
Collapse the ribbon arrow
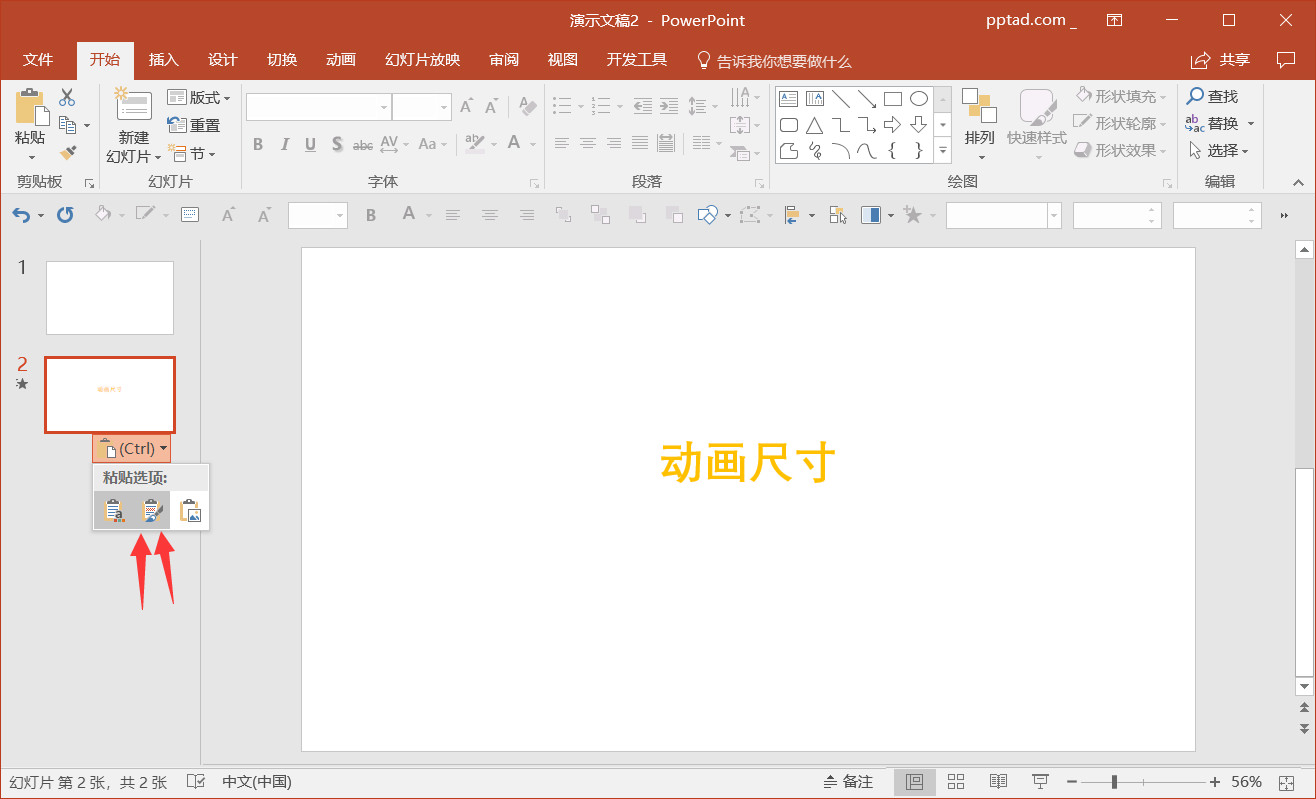1298,182
